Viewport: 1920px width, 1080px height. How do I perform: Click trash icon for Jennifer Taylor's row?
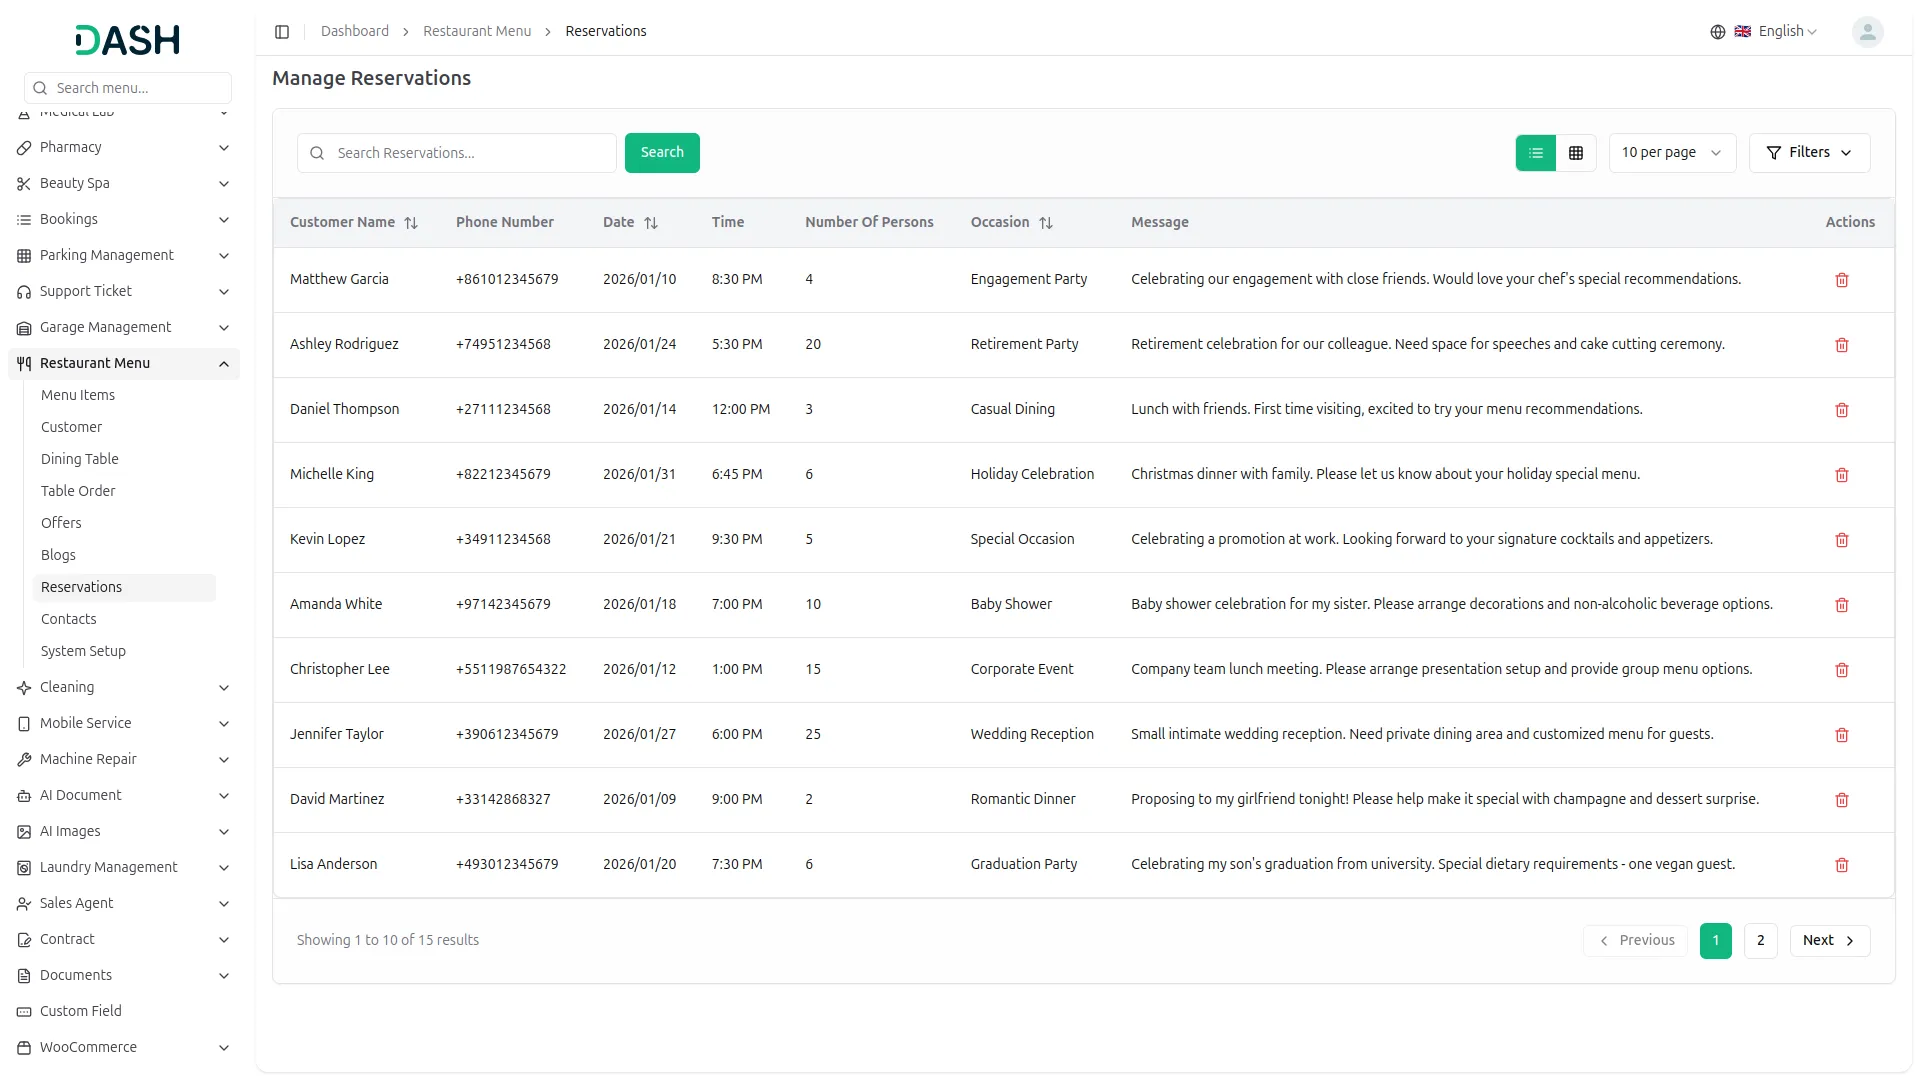point(1841,735)
